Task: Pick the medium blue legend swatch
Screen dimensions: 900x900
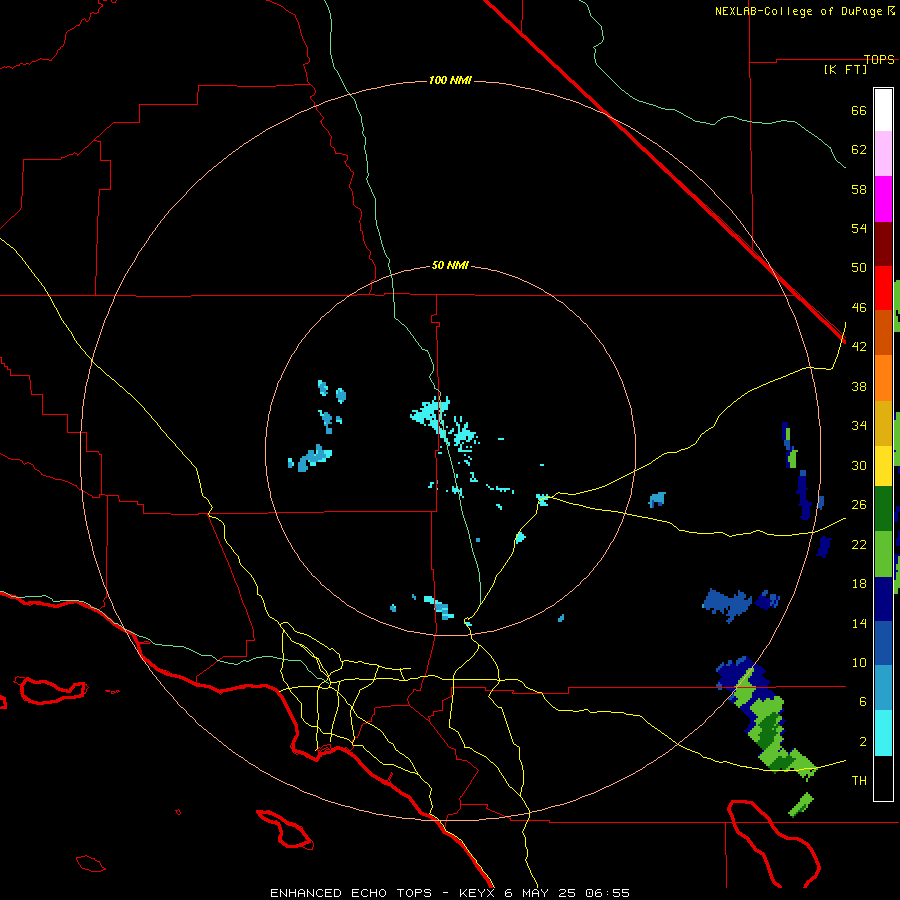Action: (x=883, y=643)
